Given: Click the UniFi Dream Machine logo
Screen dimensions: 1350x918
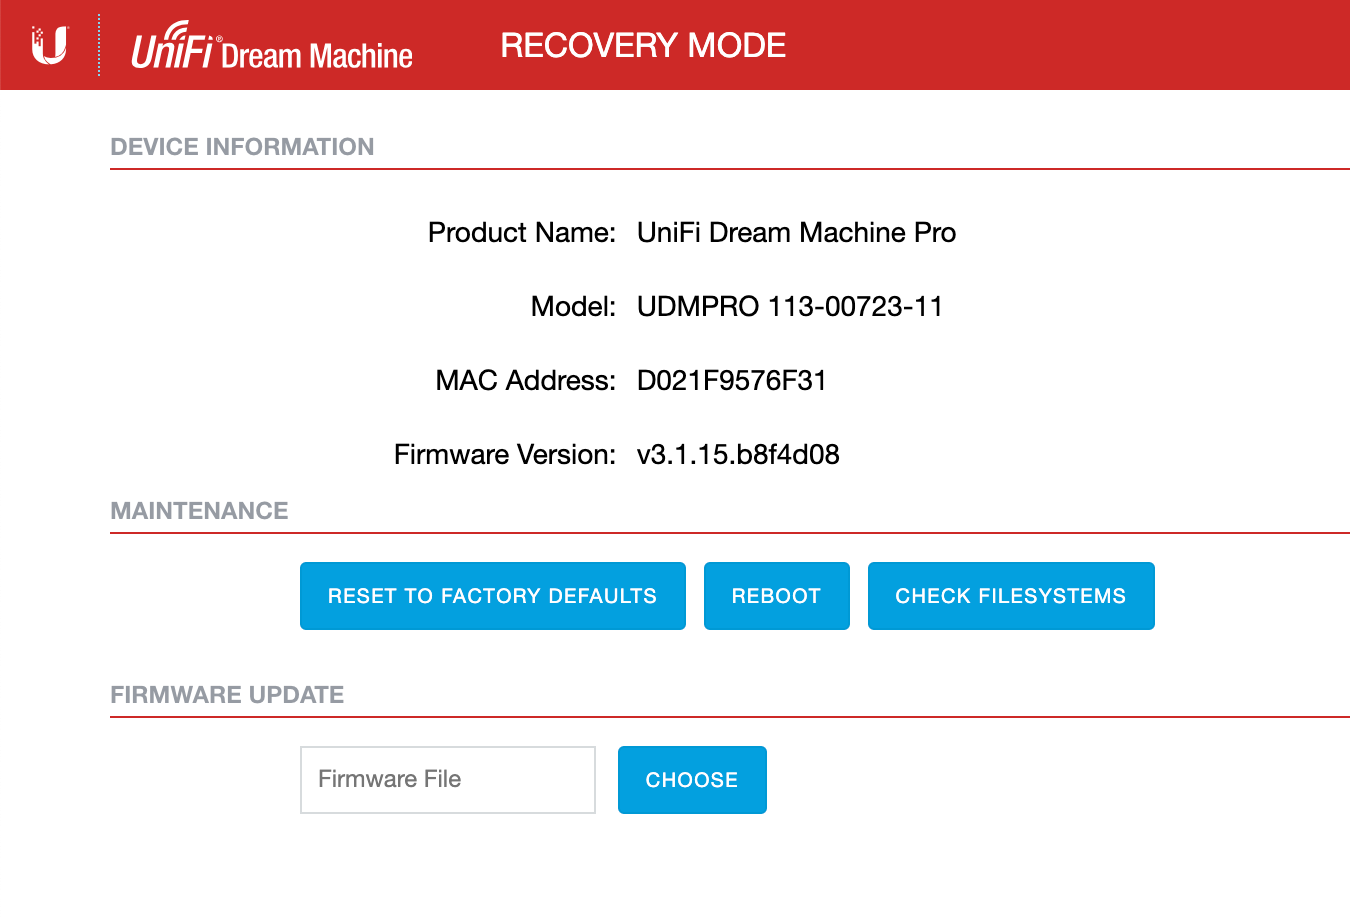Looking at the screenshot, I should [x=272, y=47].
